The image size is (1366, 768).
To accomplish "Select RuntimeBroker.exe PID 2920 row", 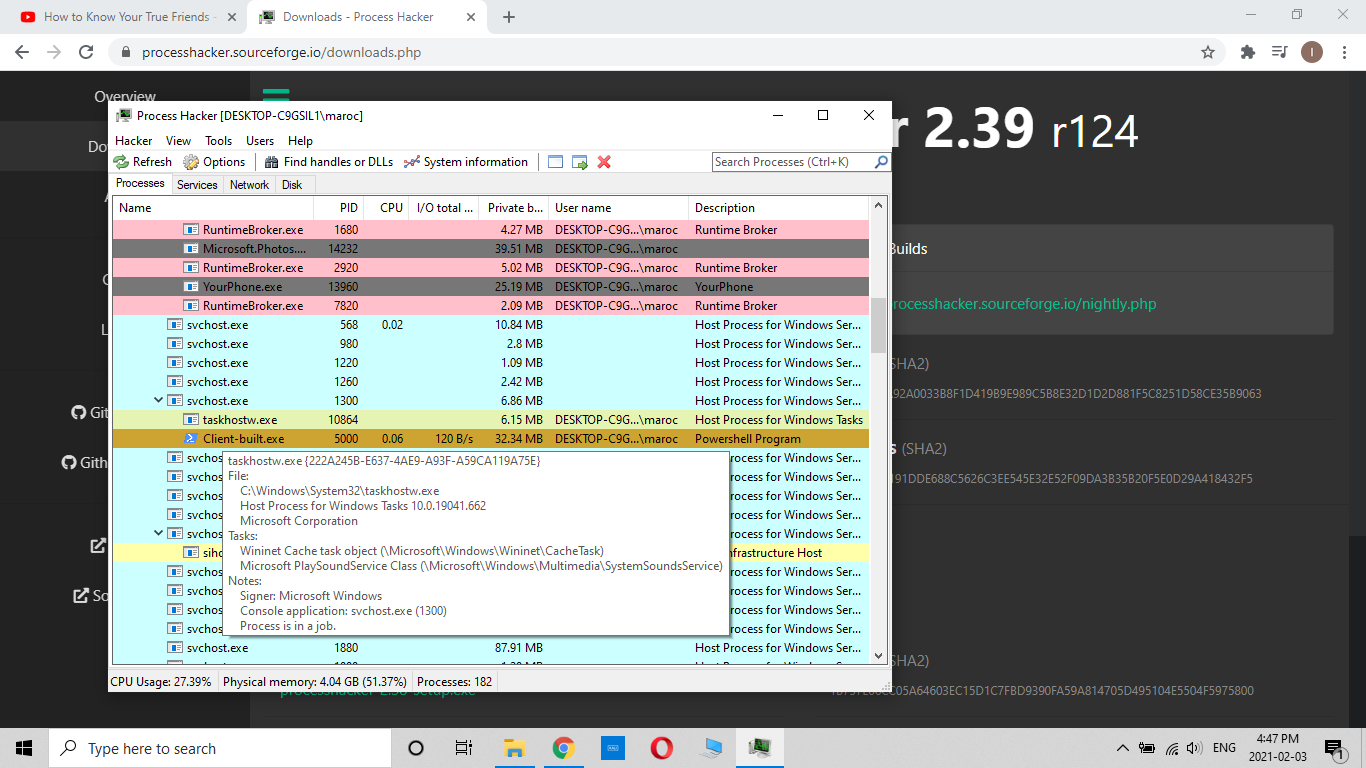I will (x=490, y=268).
